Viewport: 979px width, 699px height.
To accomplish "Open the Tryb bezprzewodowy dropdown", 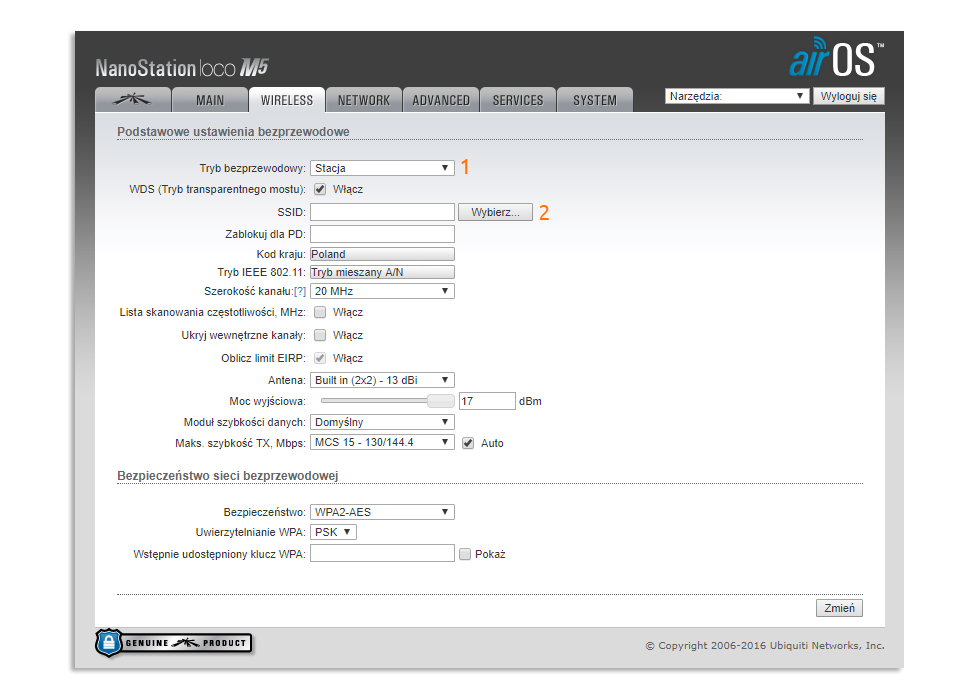I will [x=382, y=168].
